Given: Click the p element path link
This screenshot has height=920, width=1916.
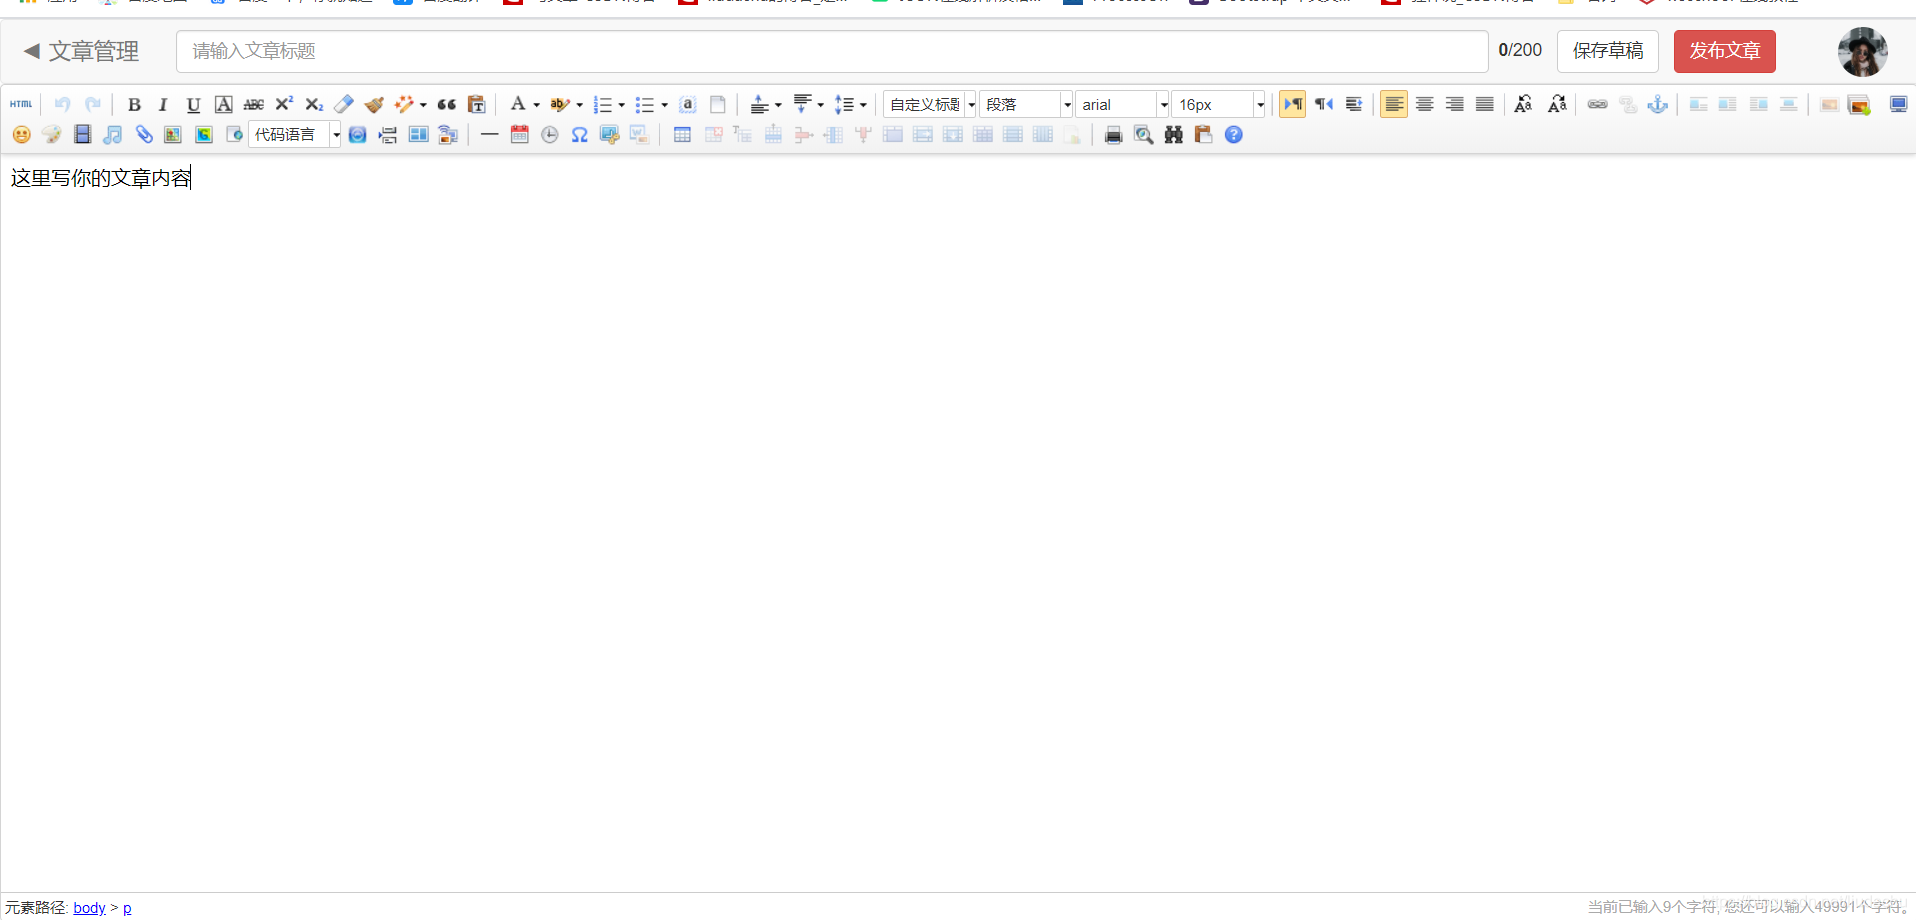Looking at the screenshot, I should pos(127,908).
